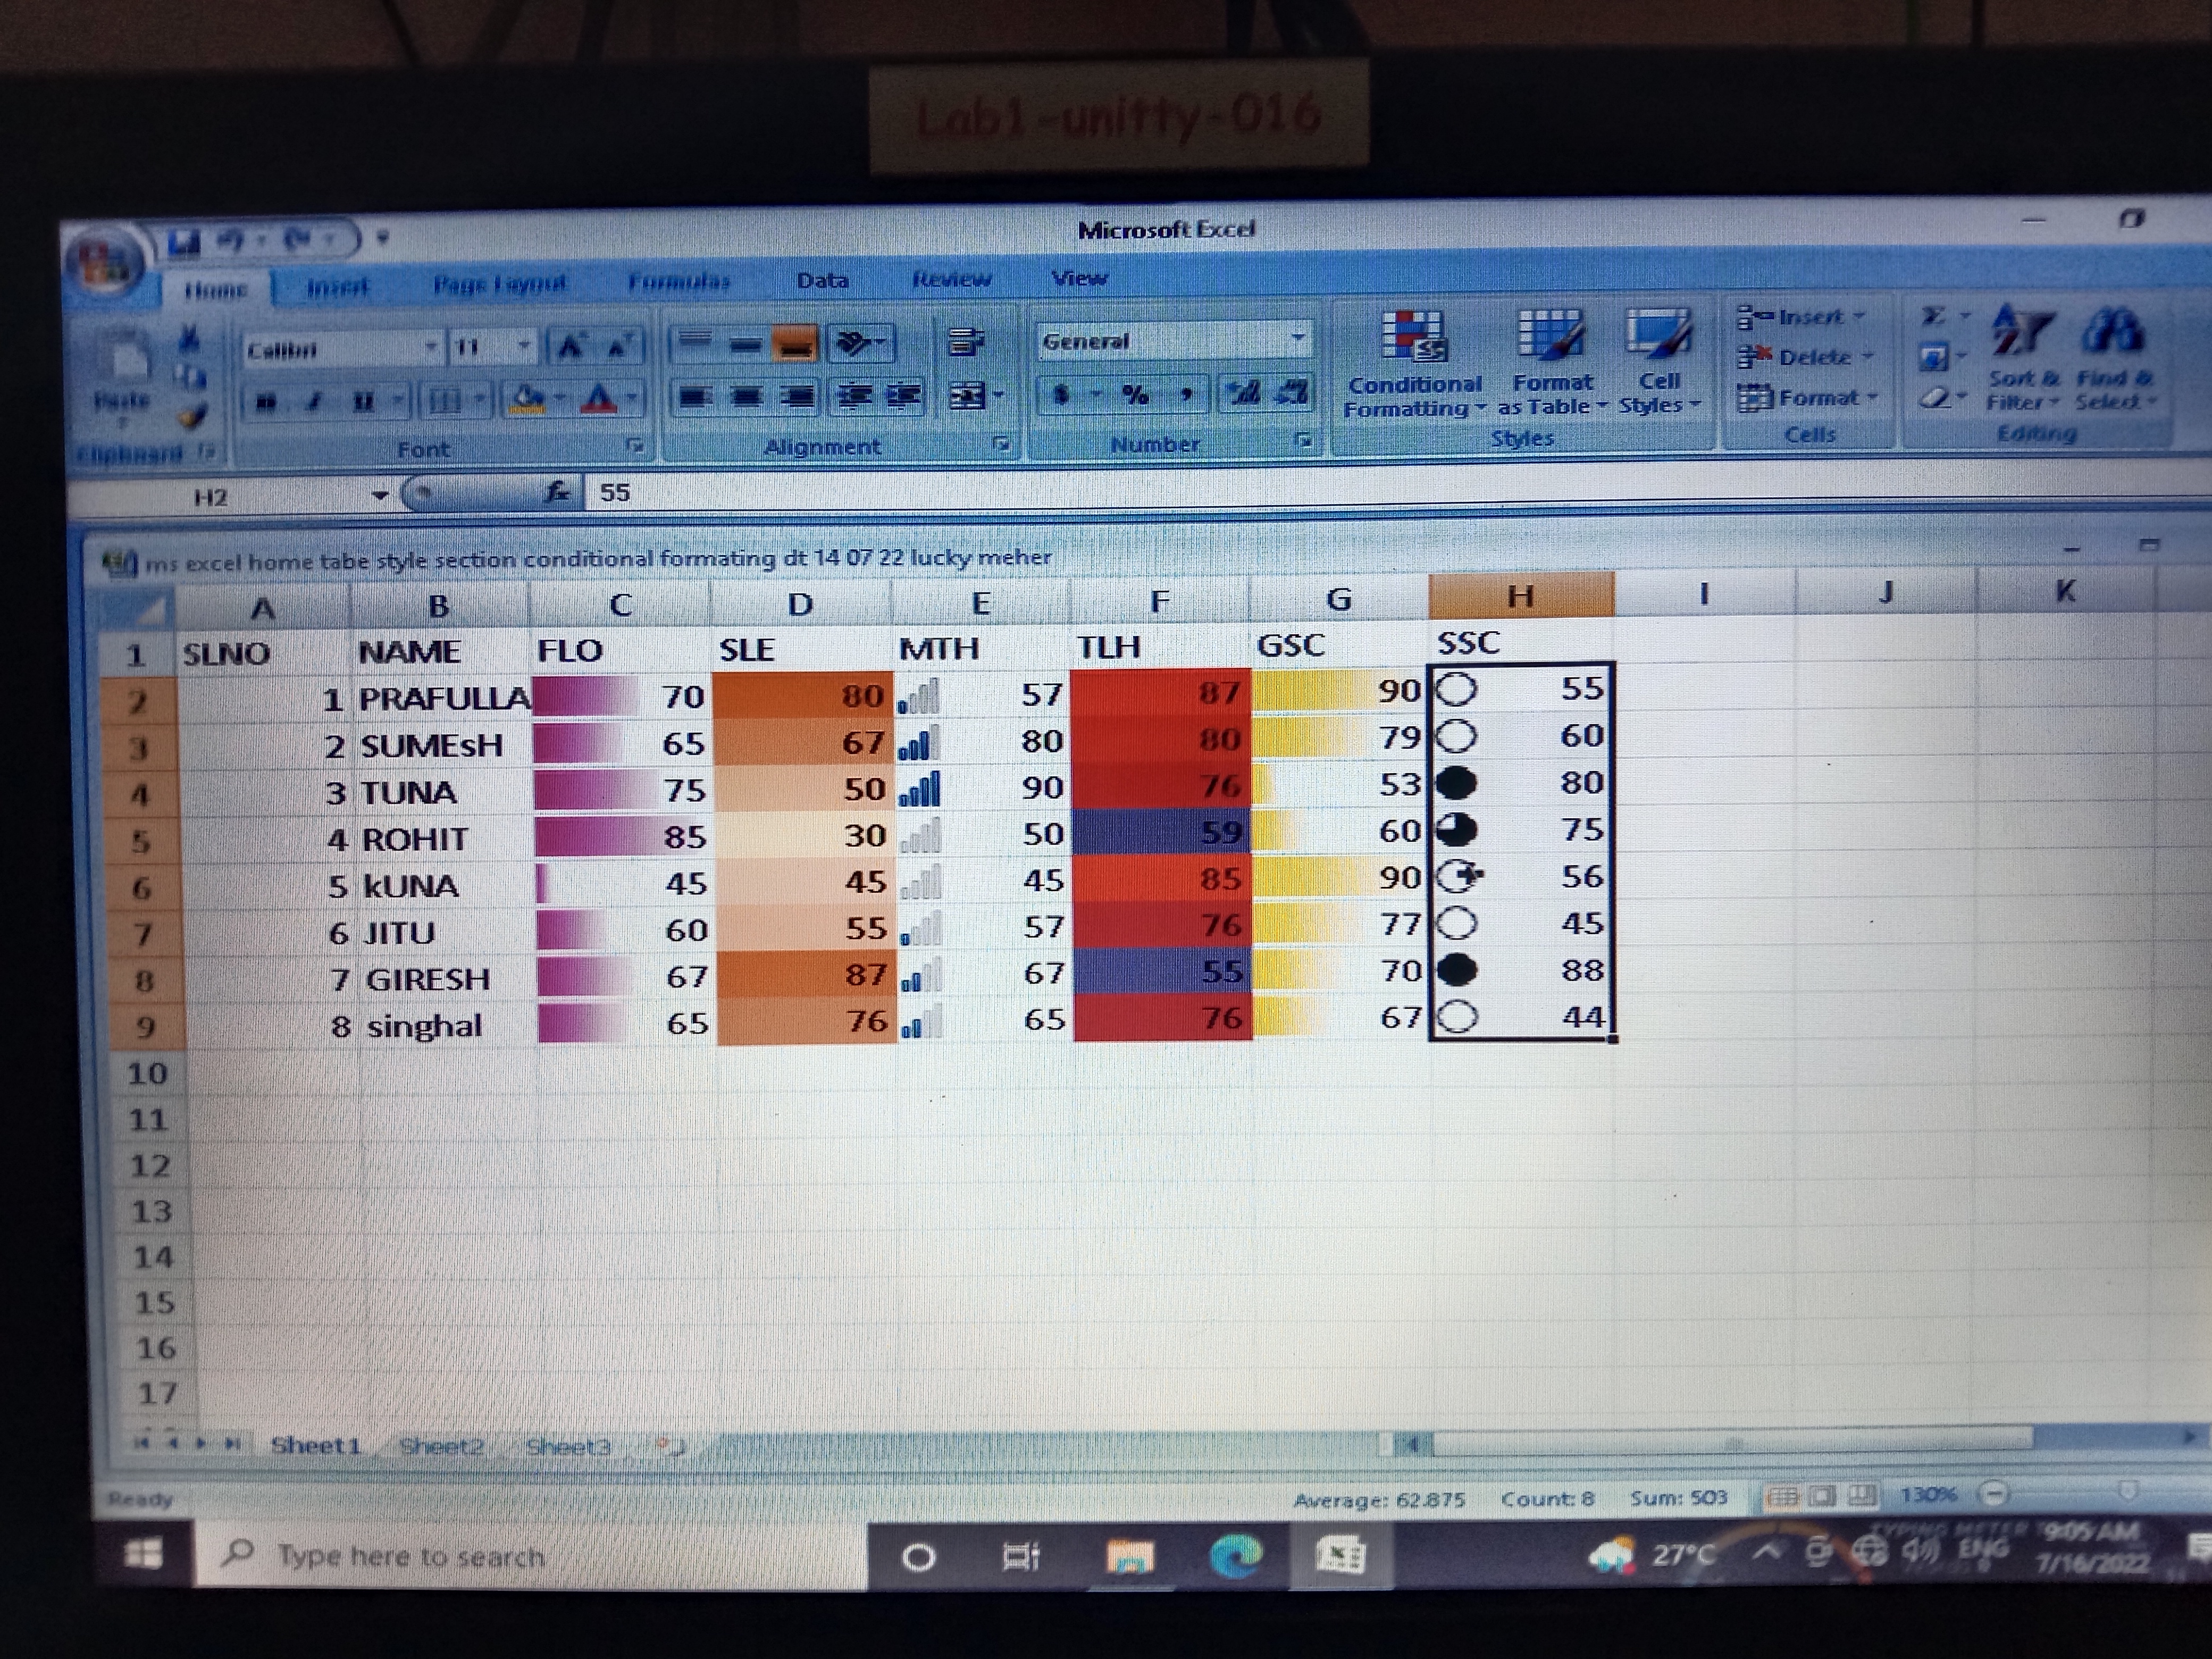Click the Format Painter brush icon

click(x=193, y=414)
